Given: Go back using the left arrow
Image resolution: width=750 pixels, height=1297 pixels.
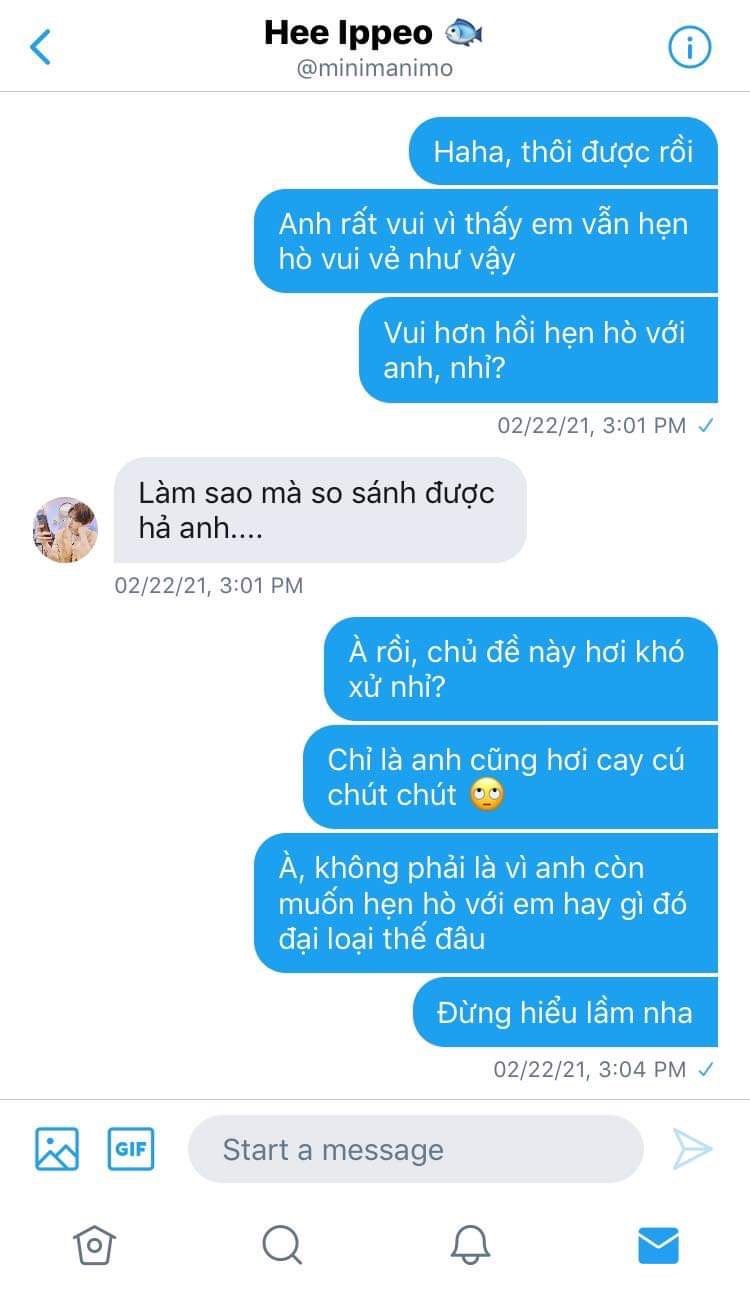Looking at the screenshot, I should [x=41, y=47].
